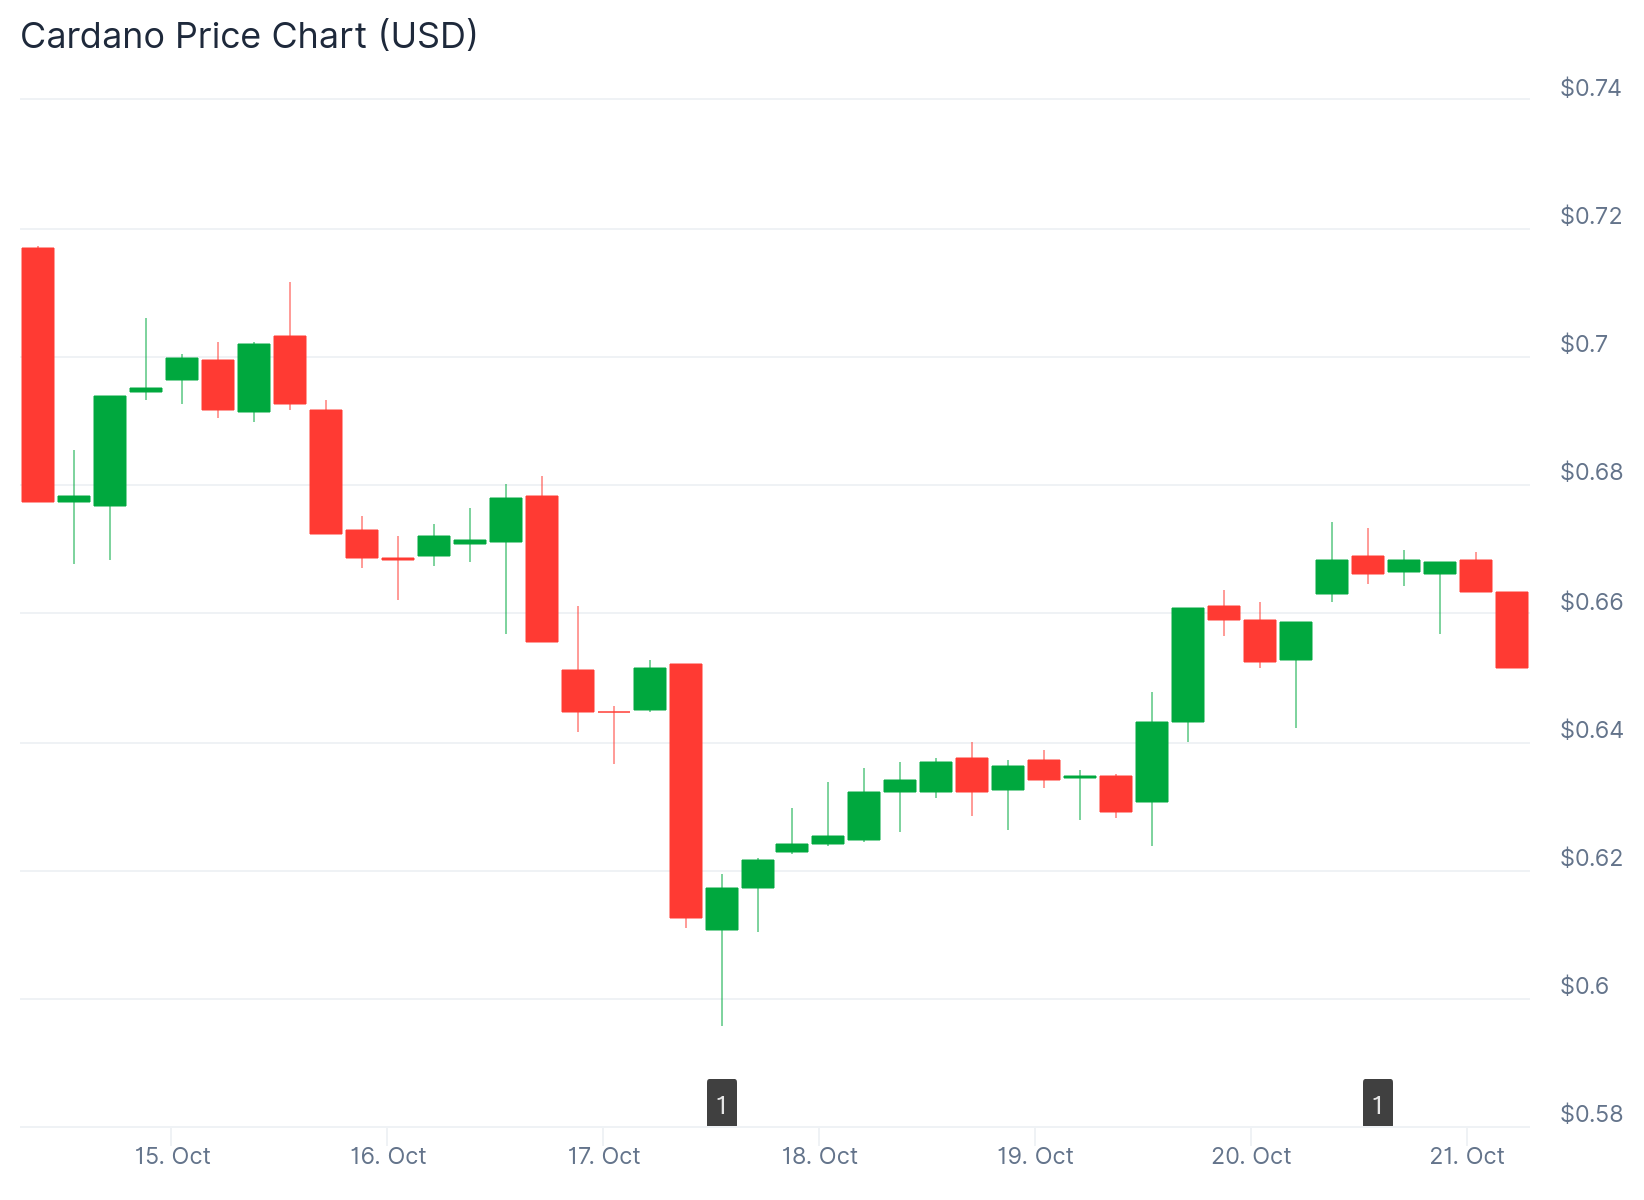
Task: Click the "20. Oct" date label
Action: click(1251, 1156)
